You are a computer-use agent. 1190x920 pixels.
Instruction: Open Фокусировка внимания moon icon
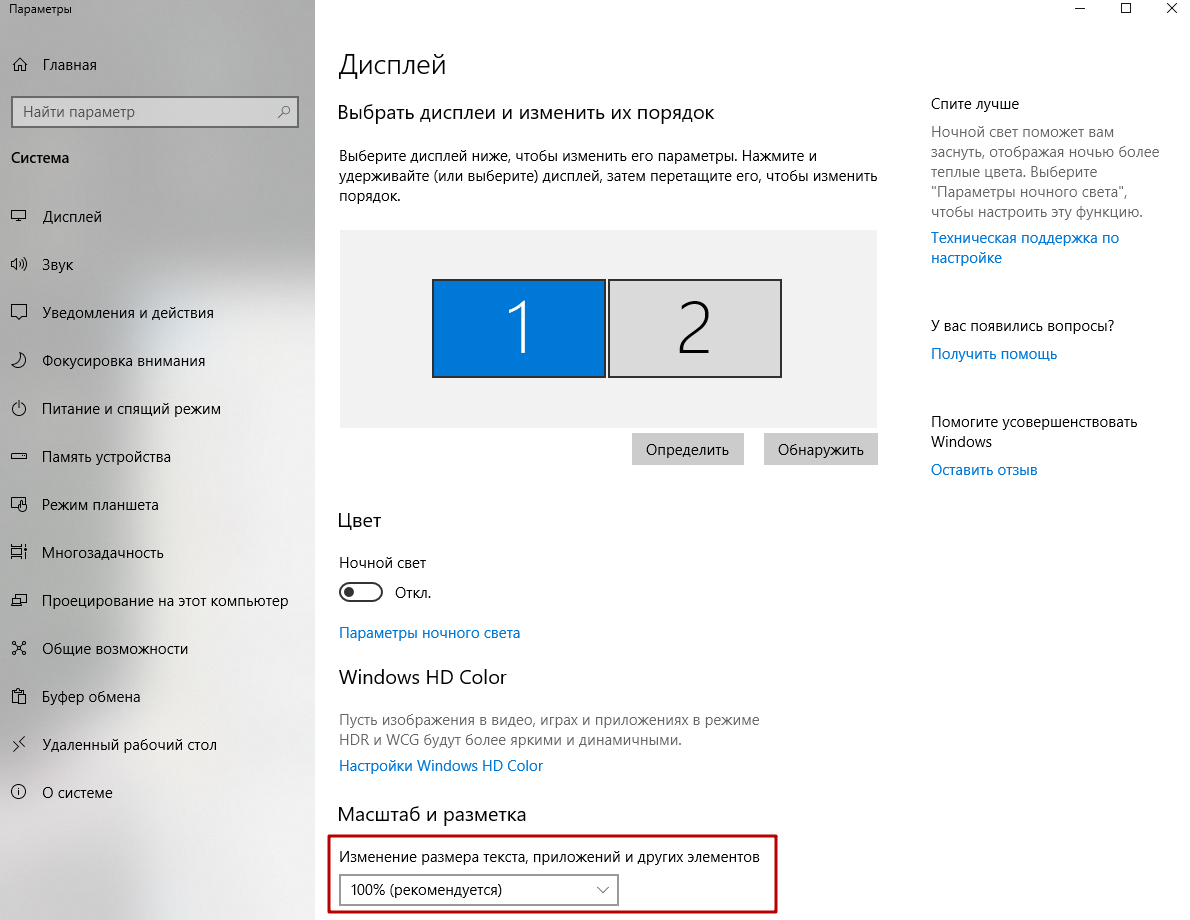(x=19, y=361)
